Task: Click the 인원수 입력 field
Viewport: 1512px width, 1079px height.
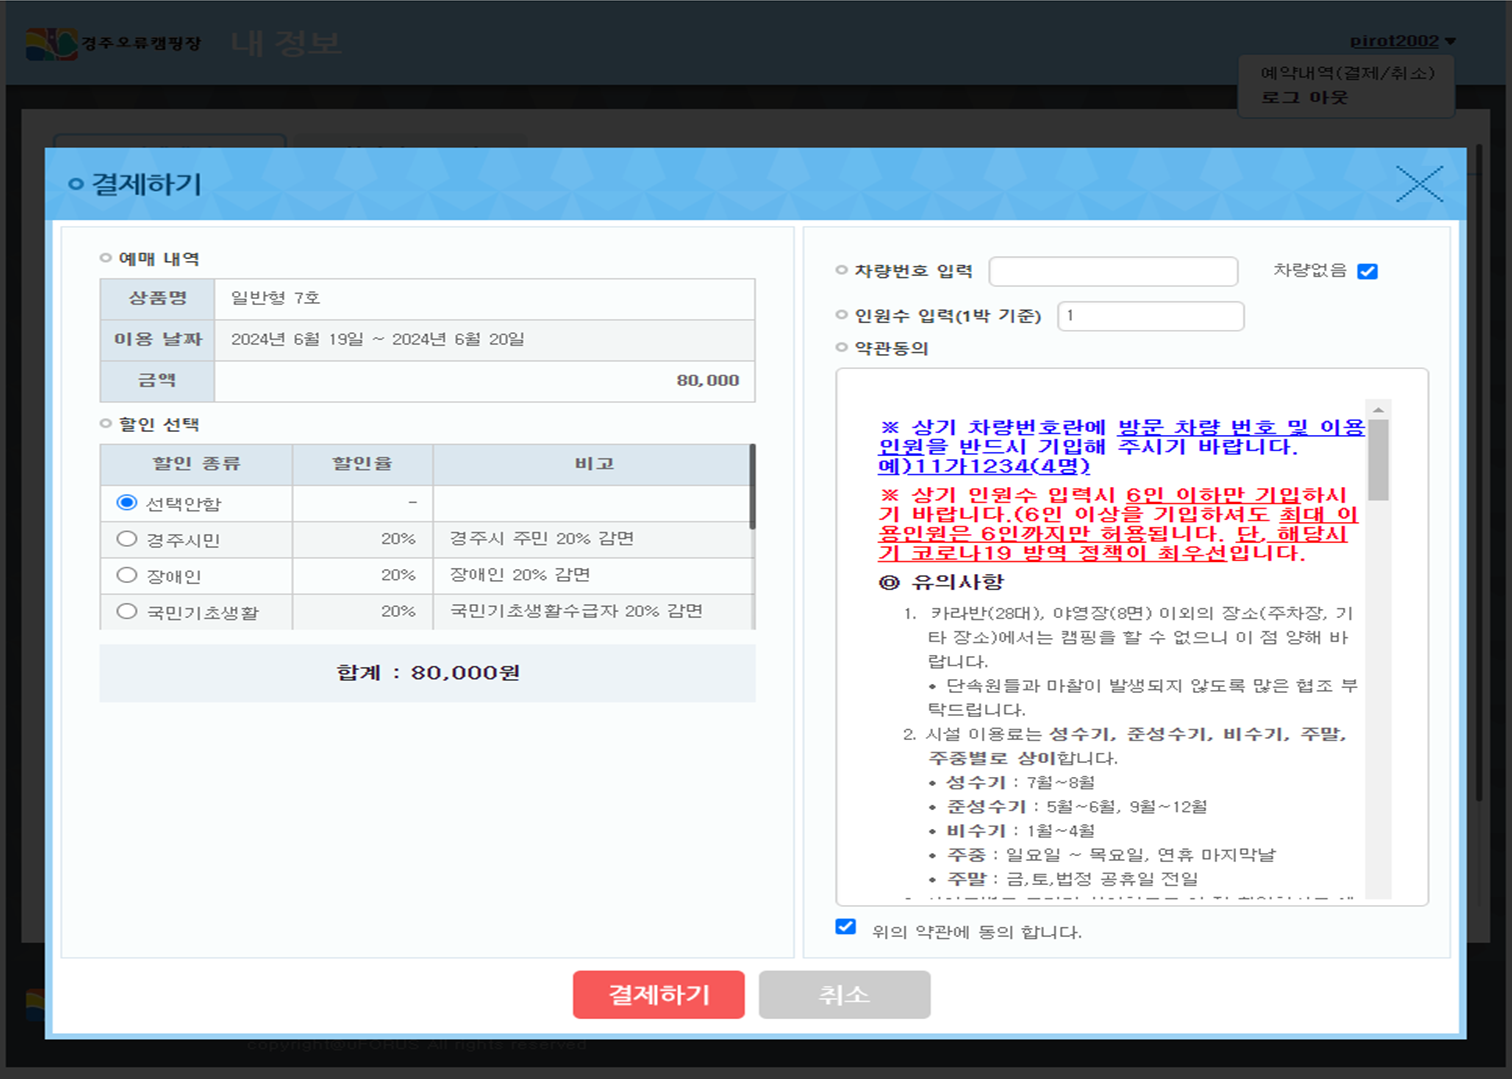Action: 1150,316
